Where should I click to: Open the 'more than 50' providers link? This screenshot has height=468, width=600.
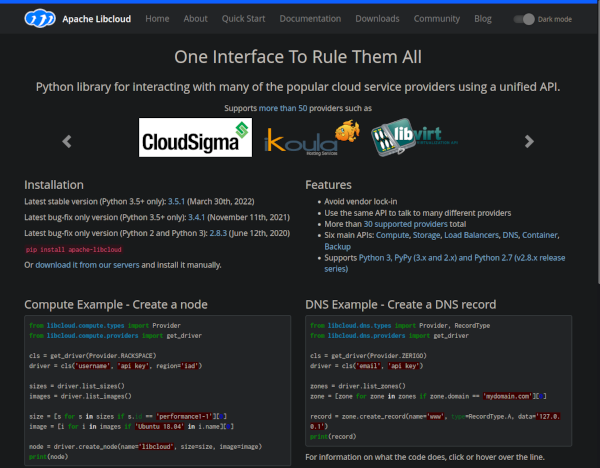click(x=283, y=108)
